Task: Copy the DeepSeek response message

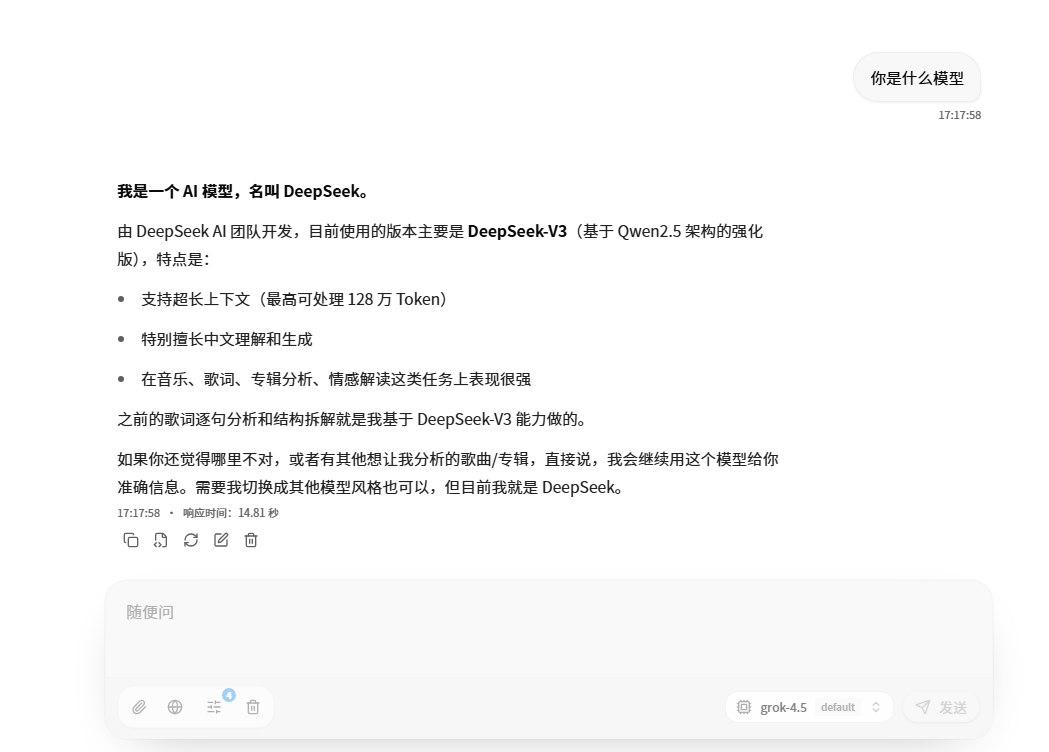Action: [x=131, y=540]
